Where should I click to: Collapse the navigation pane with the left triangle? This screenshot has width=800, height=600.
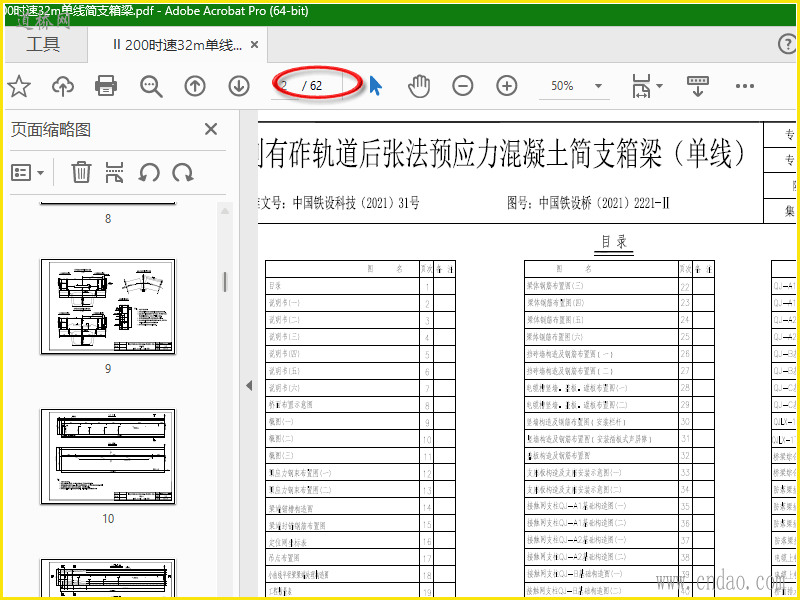pyautogui.click(x=249, y=386)
